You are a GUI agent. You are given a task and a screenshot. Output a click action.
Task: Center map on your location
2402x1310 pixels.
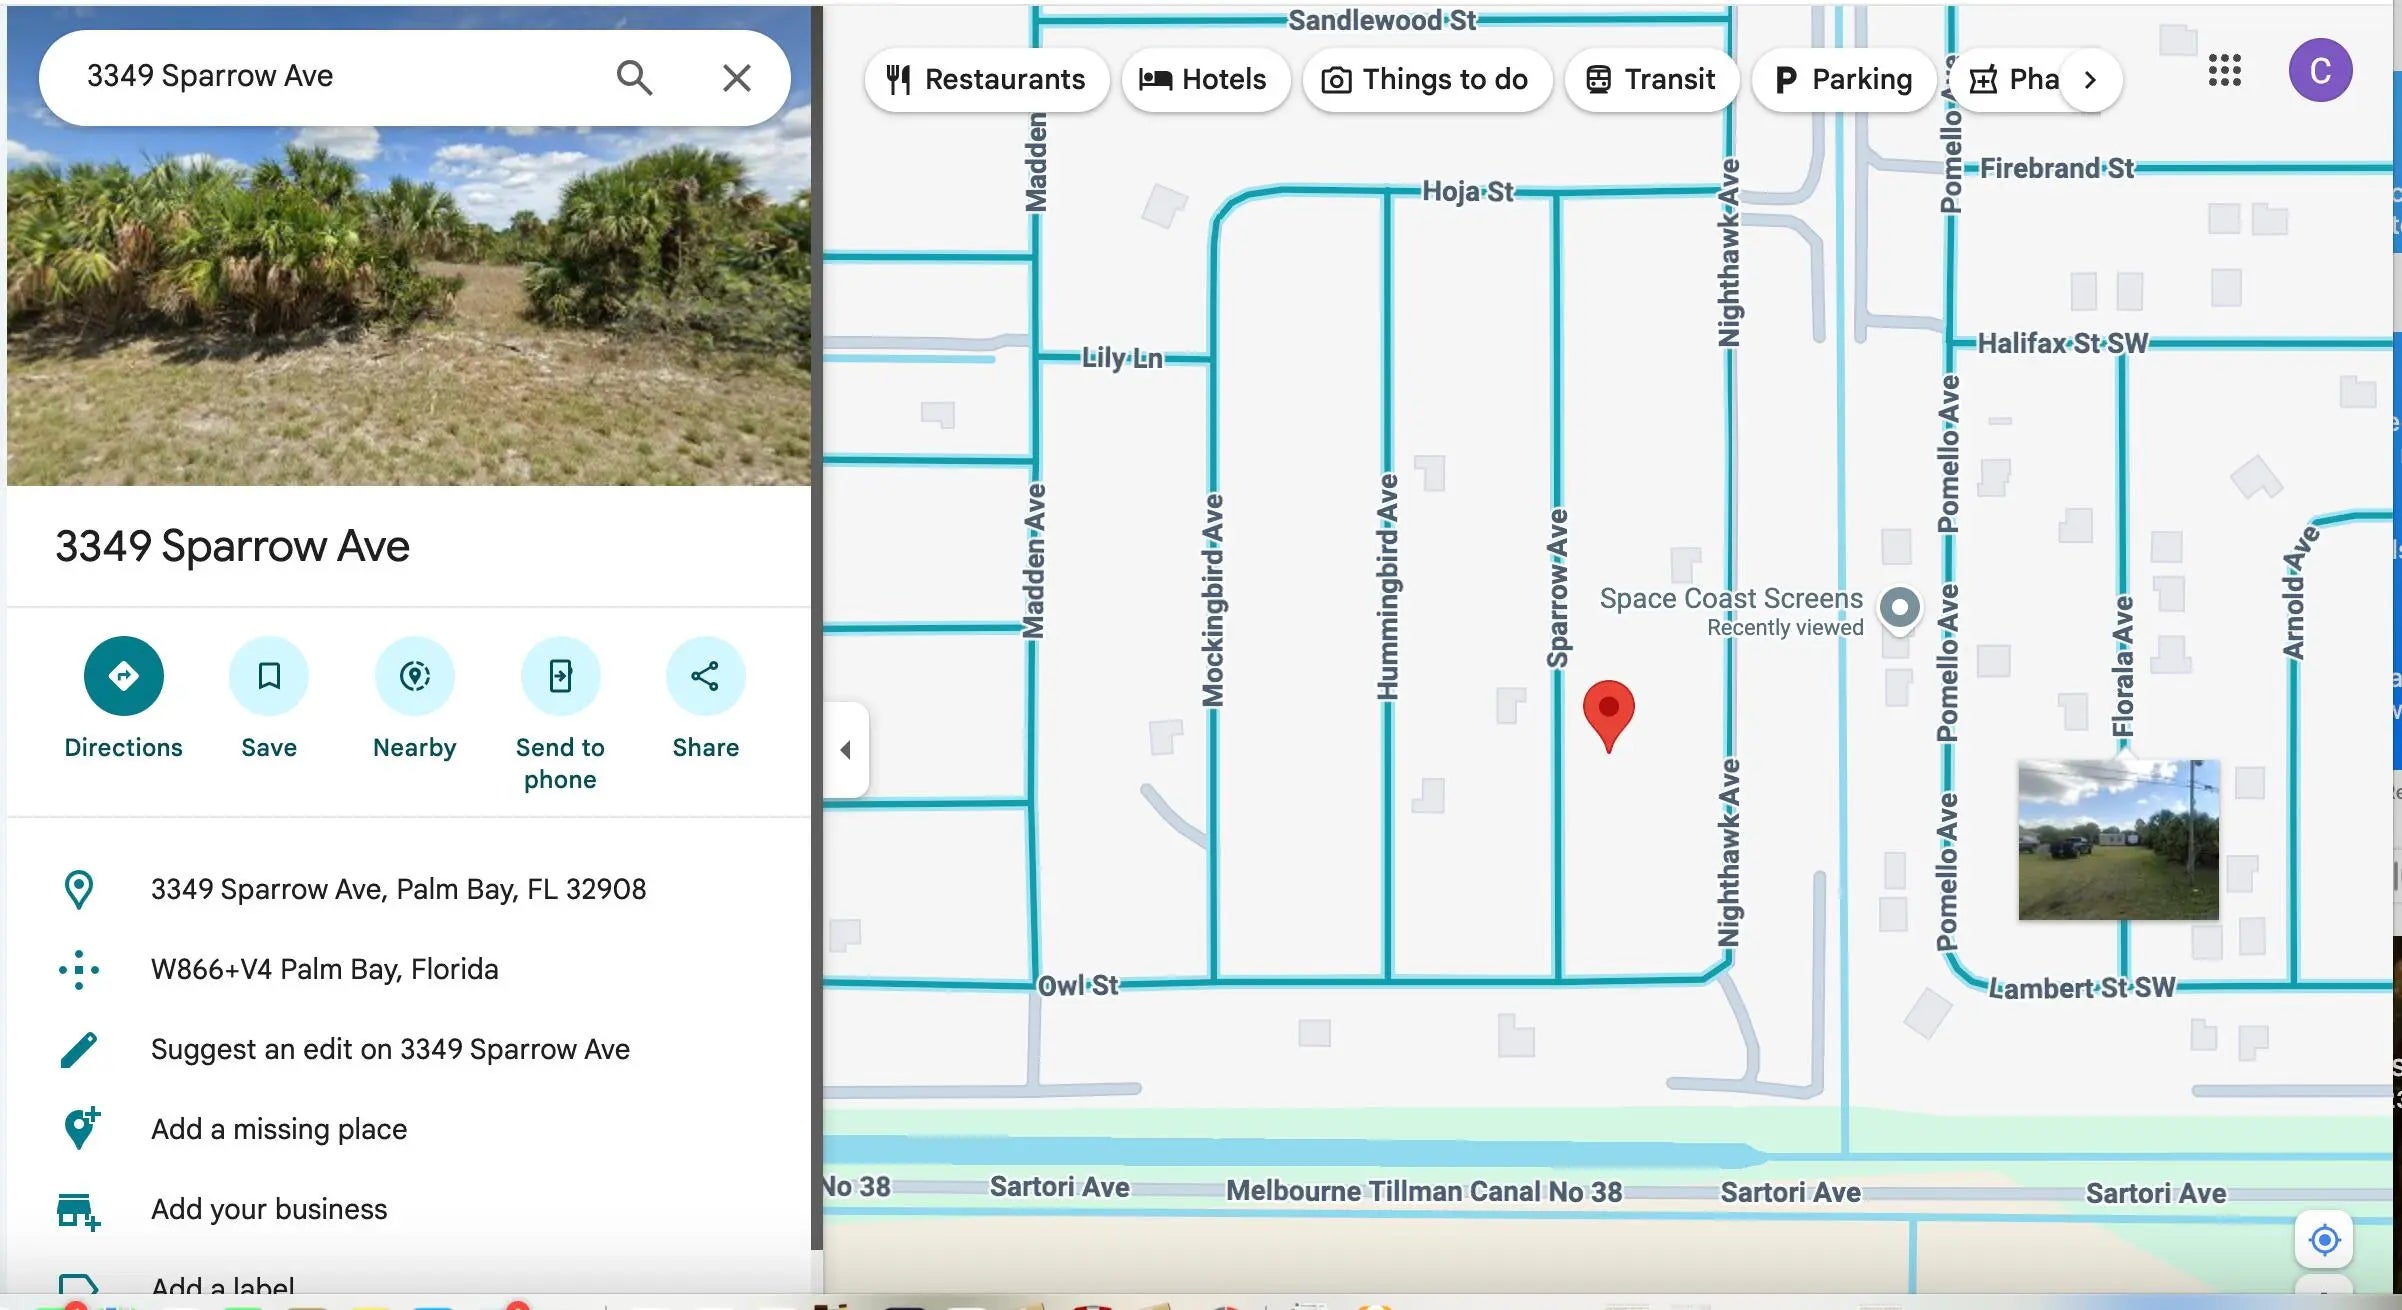[x=2324, y=1240]
